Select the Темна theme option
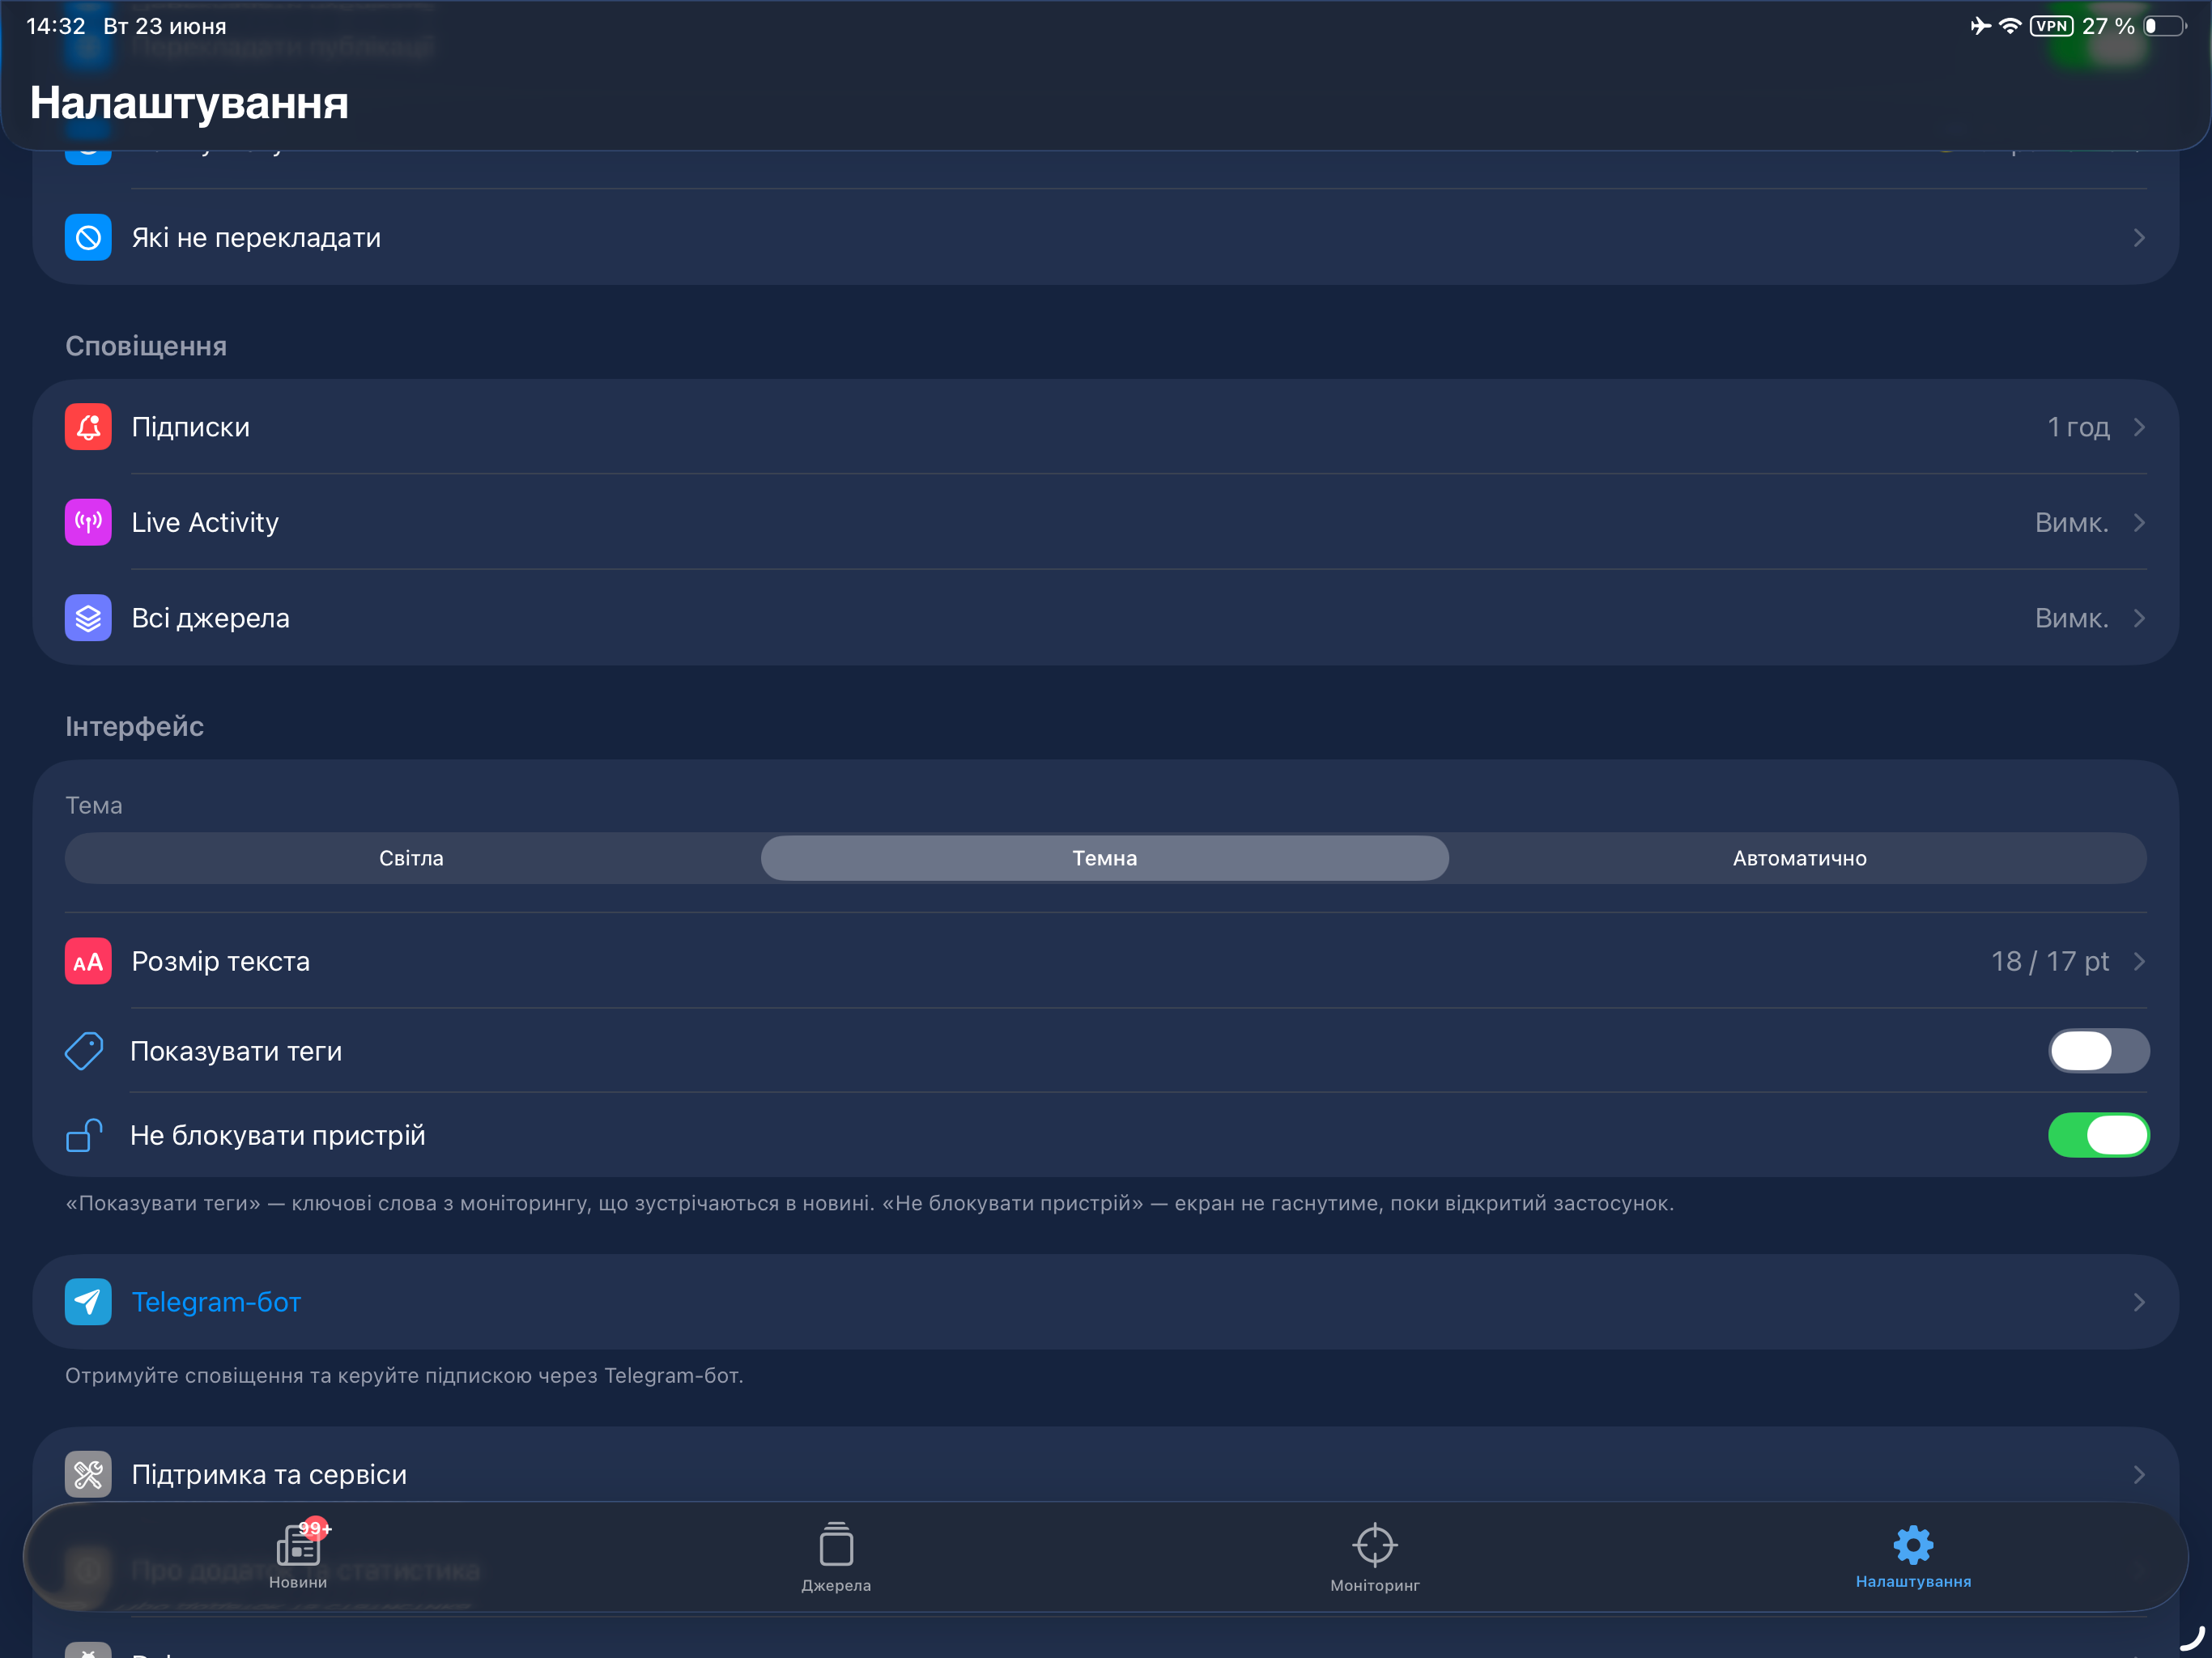This screenshot has height=1658, width=2212. (x=1104, y=858)
